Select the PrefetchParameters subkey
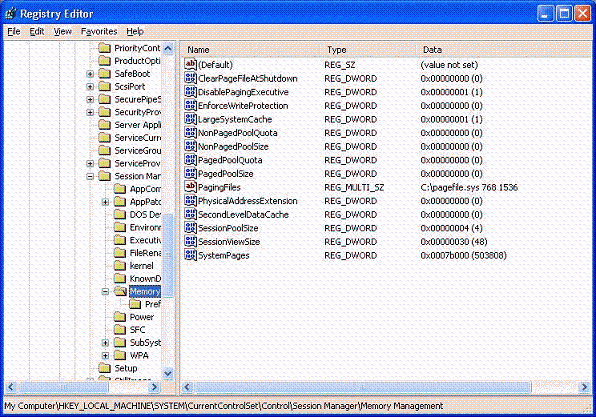596x417 pixels. (152, 304)
